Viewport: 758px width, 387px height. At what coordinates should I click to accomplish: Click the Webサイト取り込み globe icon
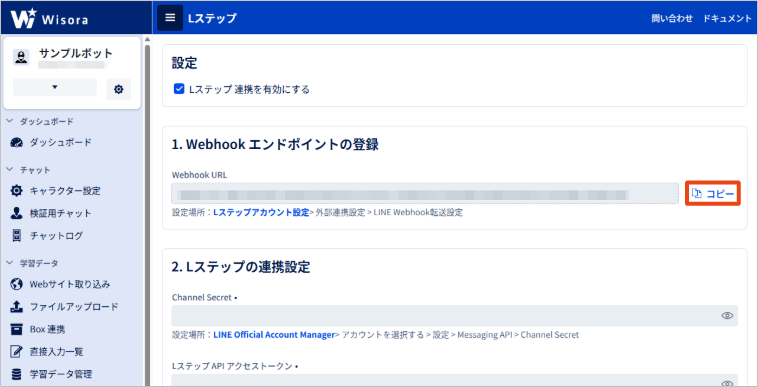16,284
